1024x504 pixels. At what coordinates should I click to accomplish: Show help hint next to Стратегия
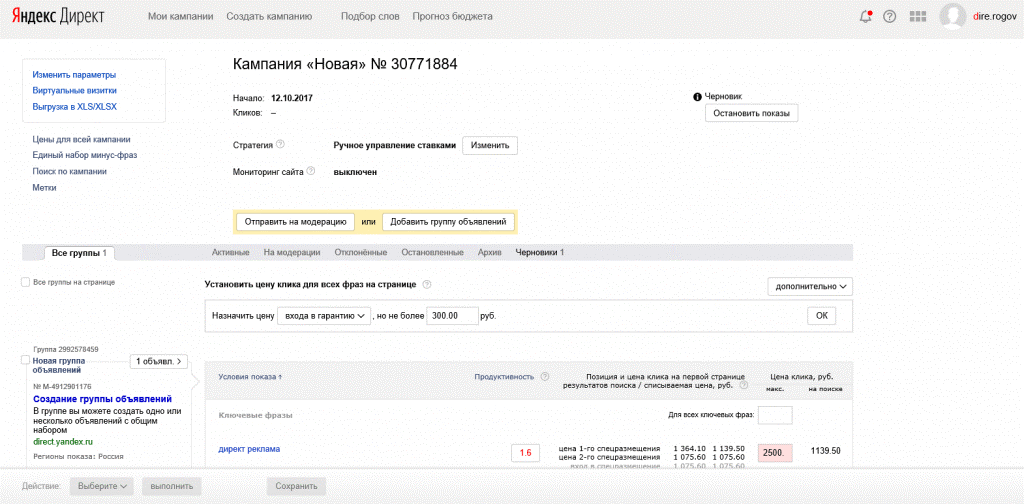click(280, 144)
